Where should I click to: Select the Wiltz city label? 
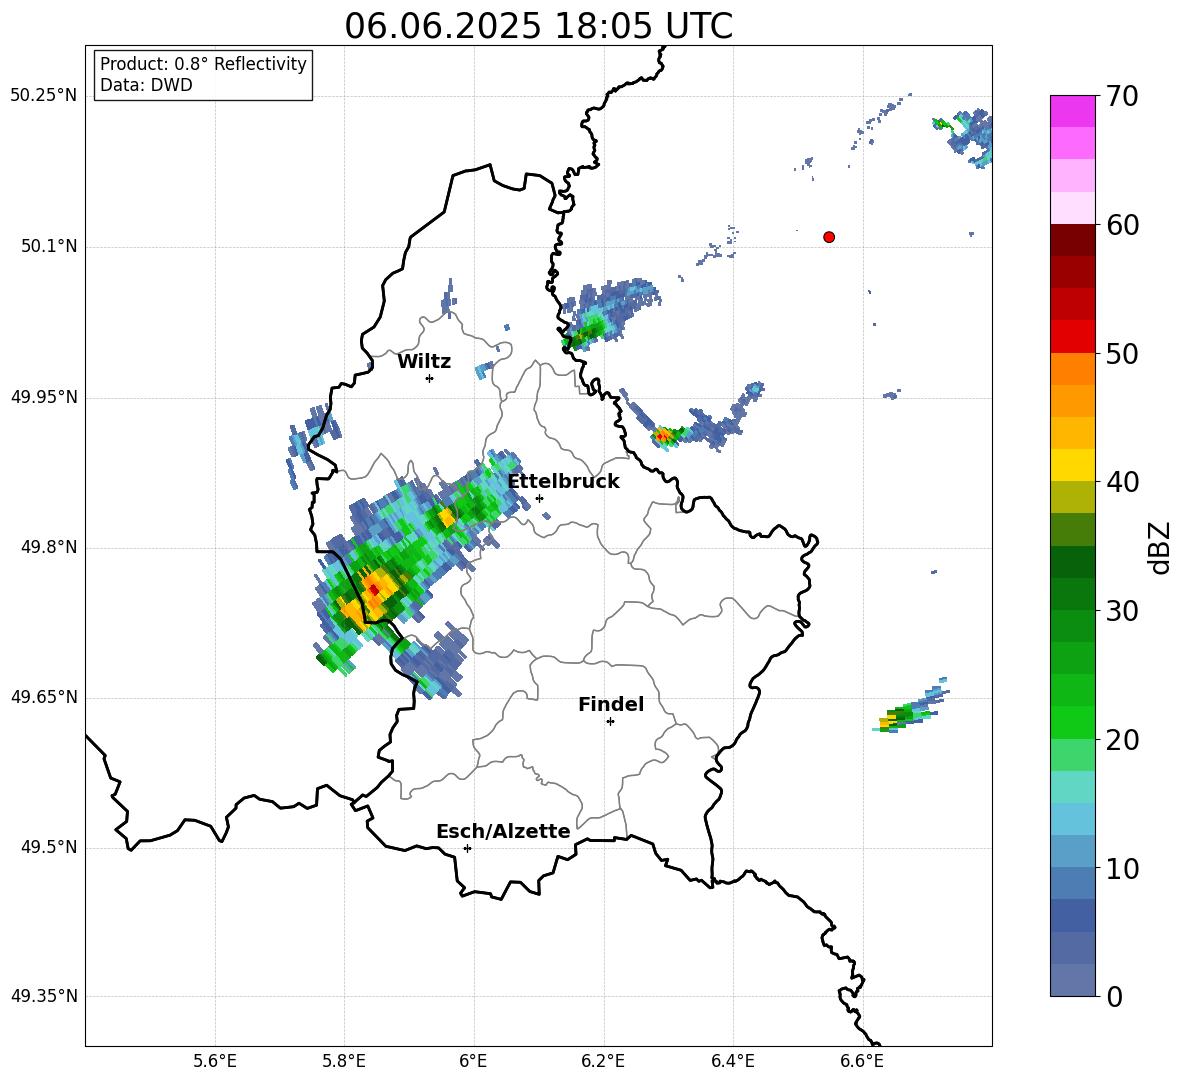coord(424,362)
